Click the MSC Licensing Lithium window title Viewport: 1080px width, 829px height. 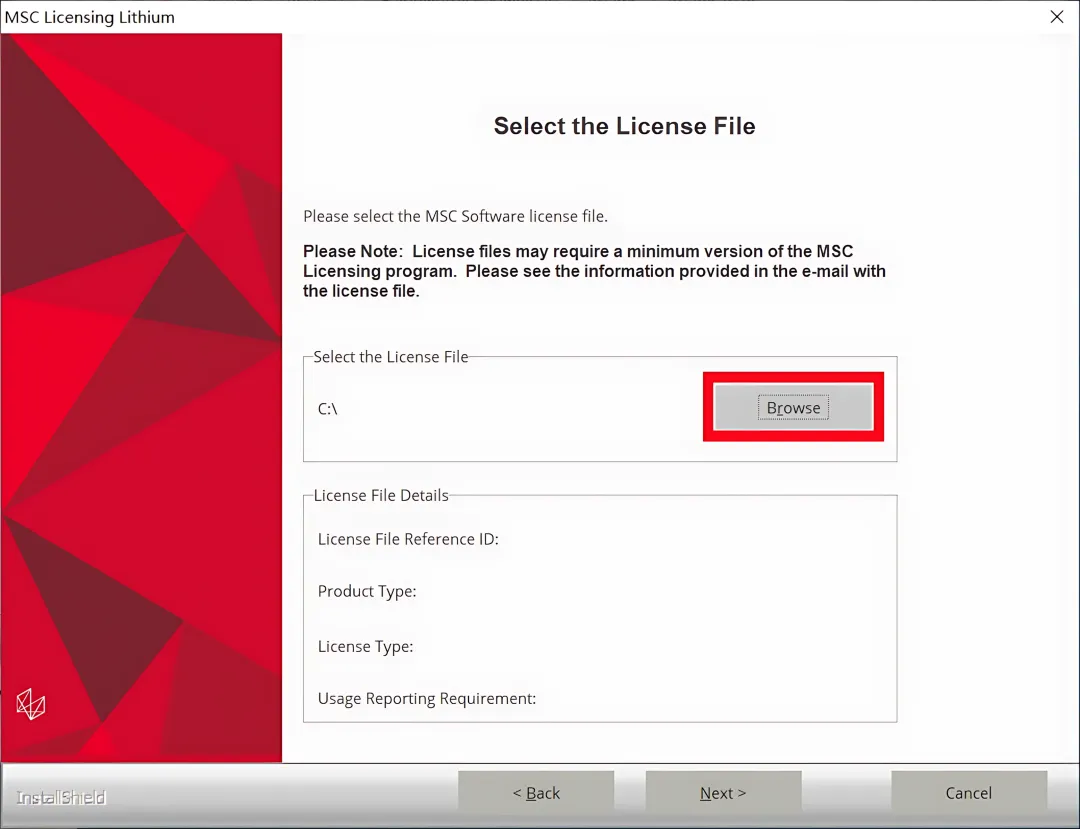point(90,17)
